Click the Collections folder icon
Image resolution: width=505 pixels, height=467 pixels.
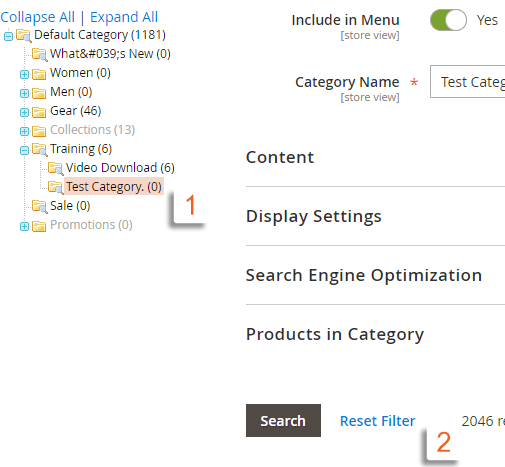coord(39,131)
